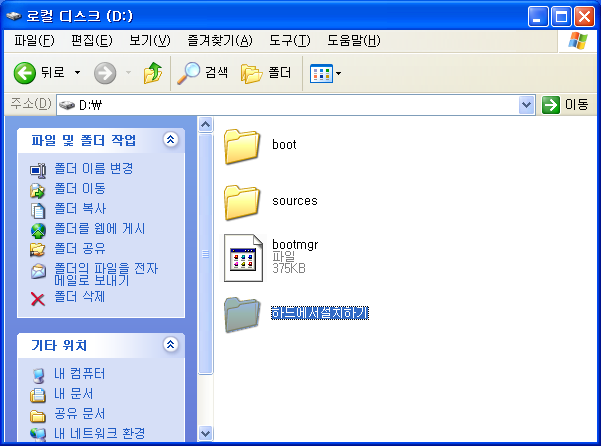Expand the address bar dropdown
This screenshot has height=446, width=601.
[527, 105]
